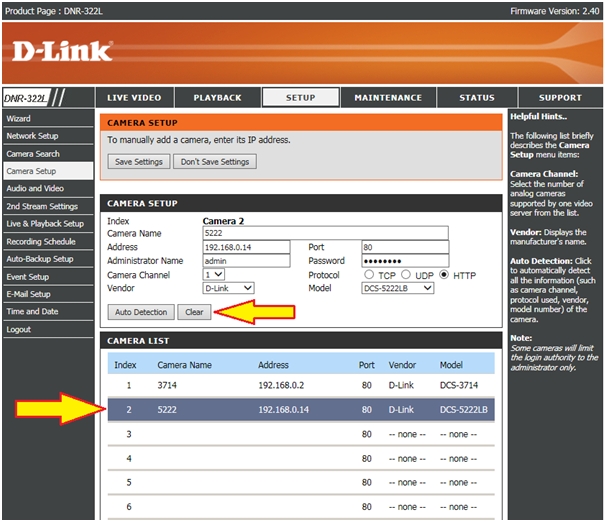Image resolution: width=606 pixels, height=522 pixels.
Task: Switch to the Live Video tab
Action: click(x=134, y=98)
